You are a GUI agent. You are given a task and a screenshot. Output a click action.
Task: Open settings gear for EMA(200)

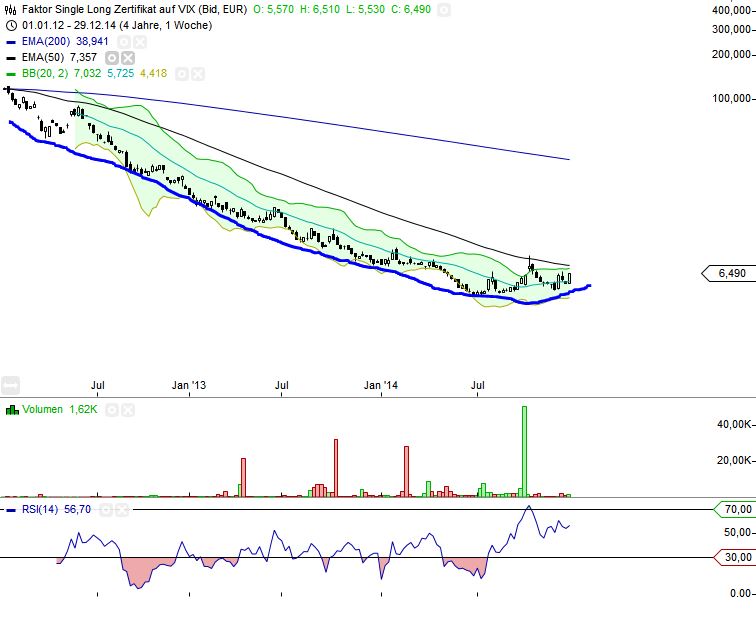(x=124, y=42)
